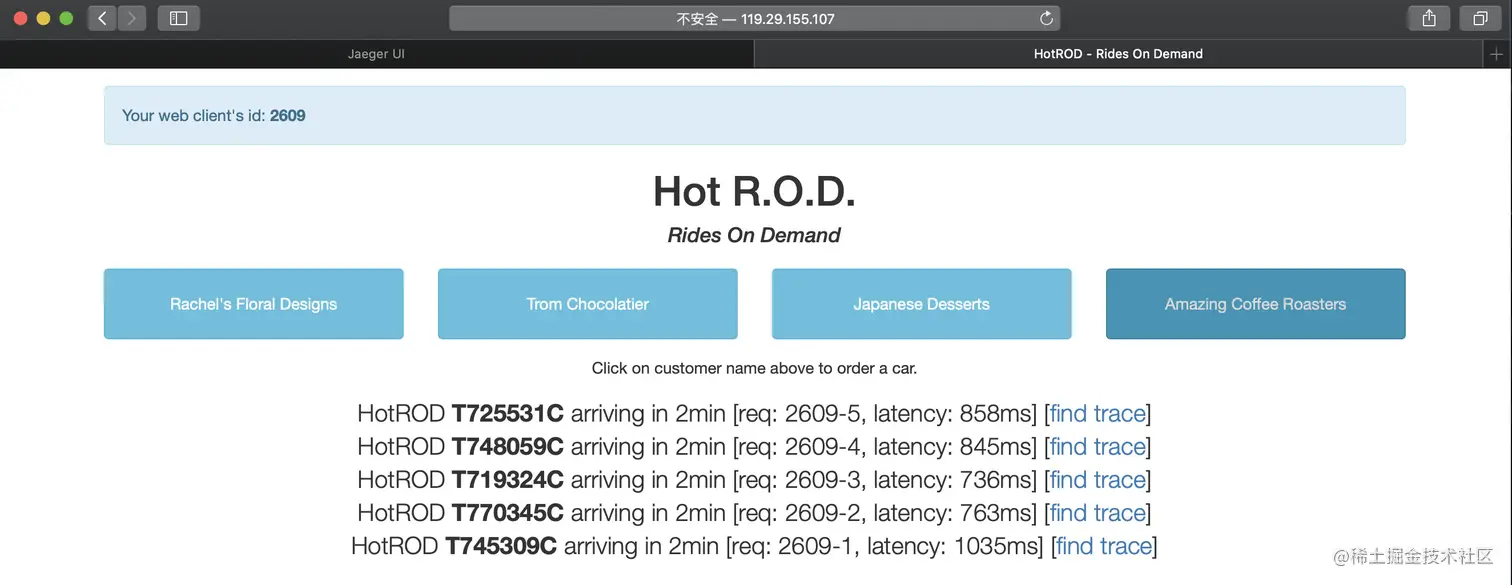Reload the page via the address bar icon
The height and width of the screenshot is (585, 1512).
[x=1046, y=18]
